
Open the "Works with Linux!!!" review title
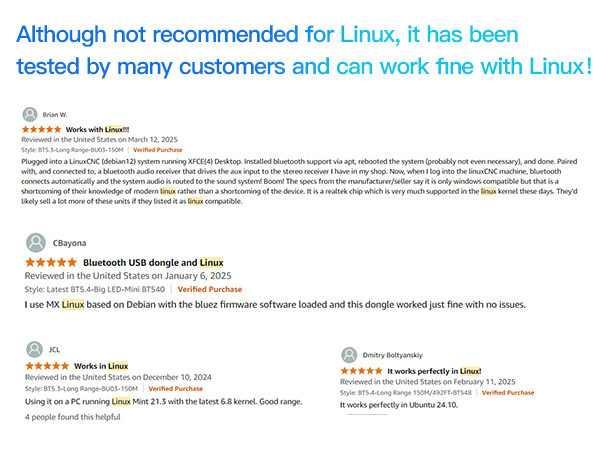tap(98, 130)
